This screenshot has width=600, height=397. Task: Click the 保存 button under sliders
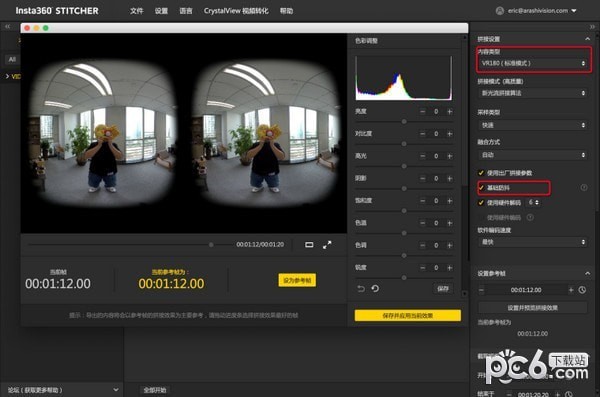[443, 288]
